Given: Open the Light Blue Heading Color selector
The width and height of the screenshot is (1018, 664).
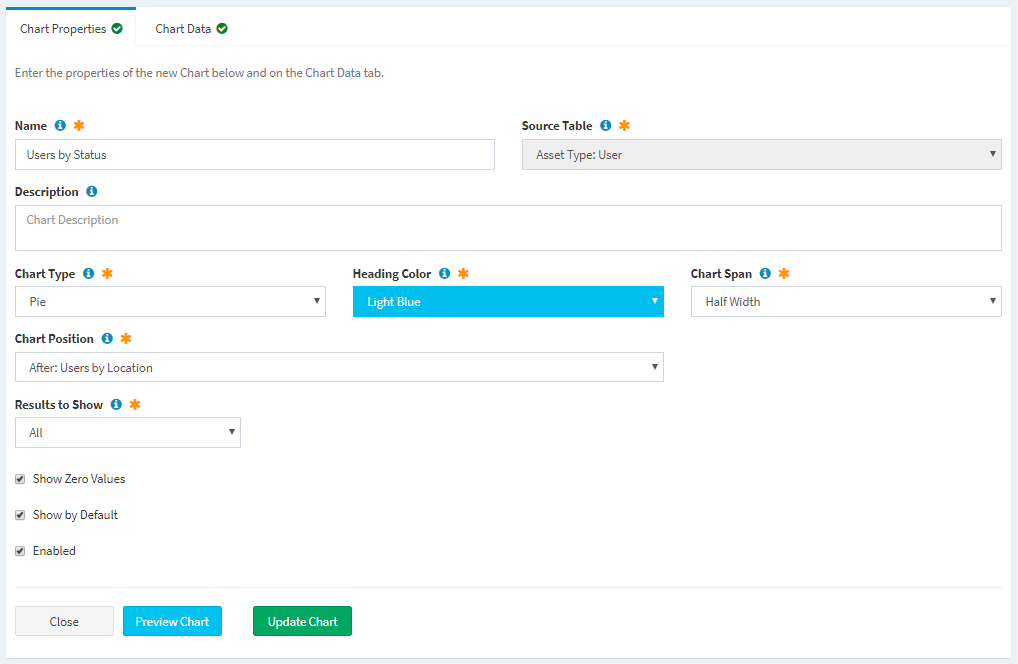Looking at the screenshot, I should [x=507, y=302].
